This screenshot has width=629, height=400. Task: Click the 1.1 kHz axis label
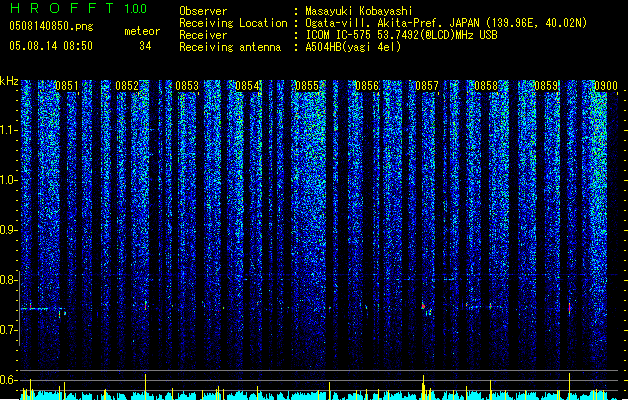8,130
